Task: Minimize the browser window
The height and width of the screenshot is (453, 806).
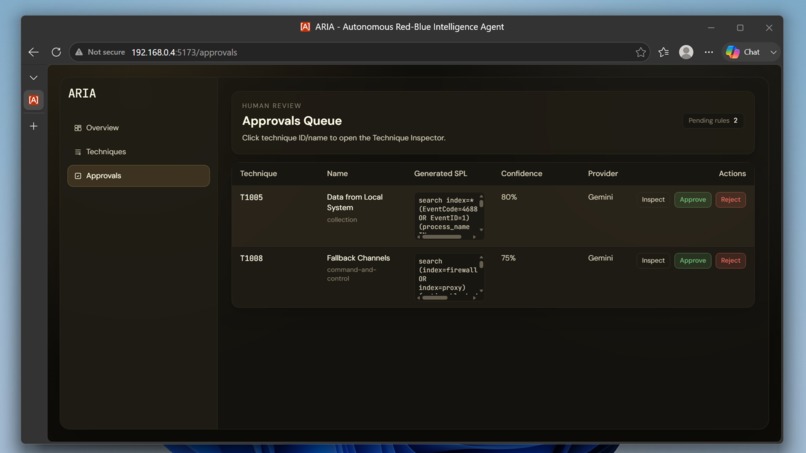Action: point(711,28)
